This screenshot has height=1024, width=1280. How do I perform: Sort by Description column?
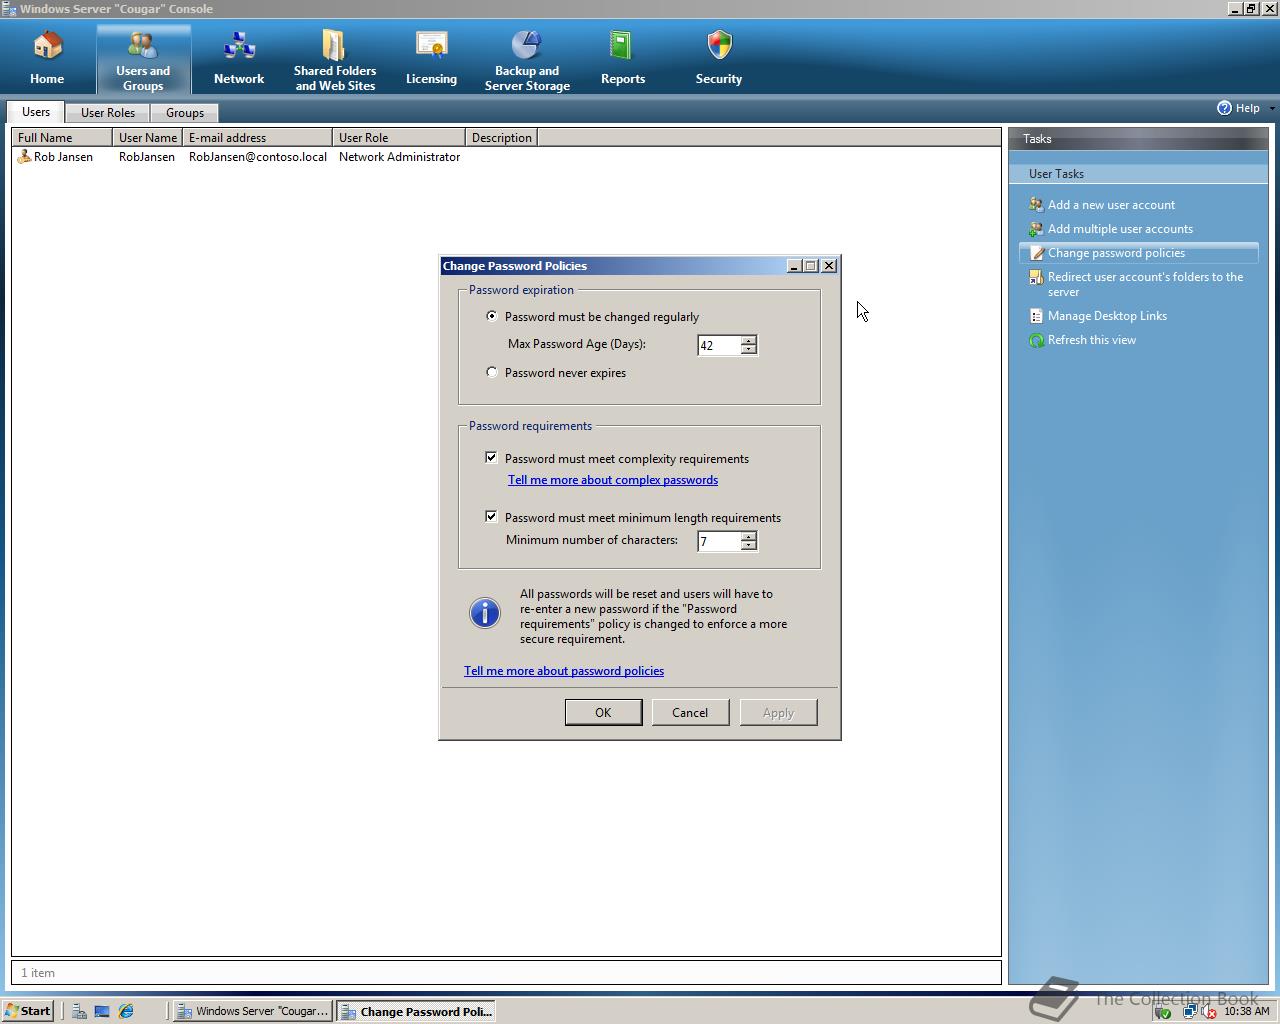tap(502, 138)
